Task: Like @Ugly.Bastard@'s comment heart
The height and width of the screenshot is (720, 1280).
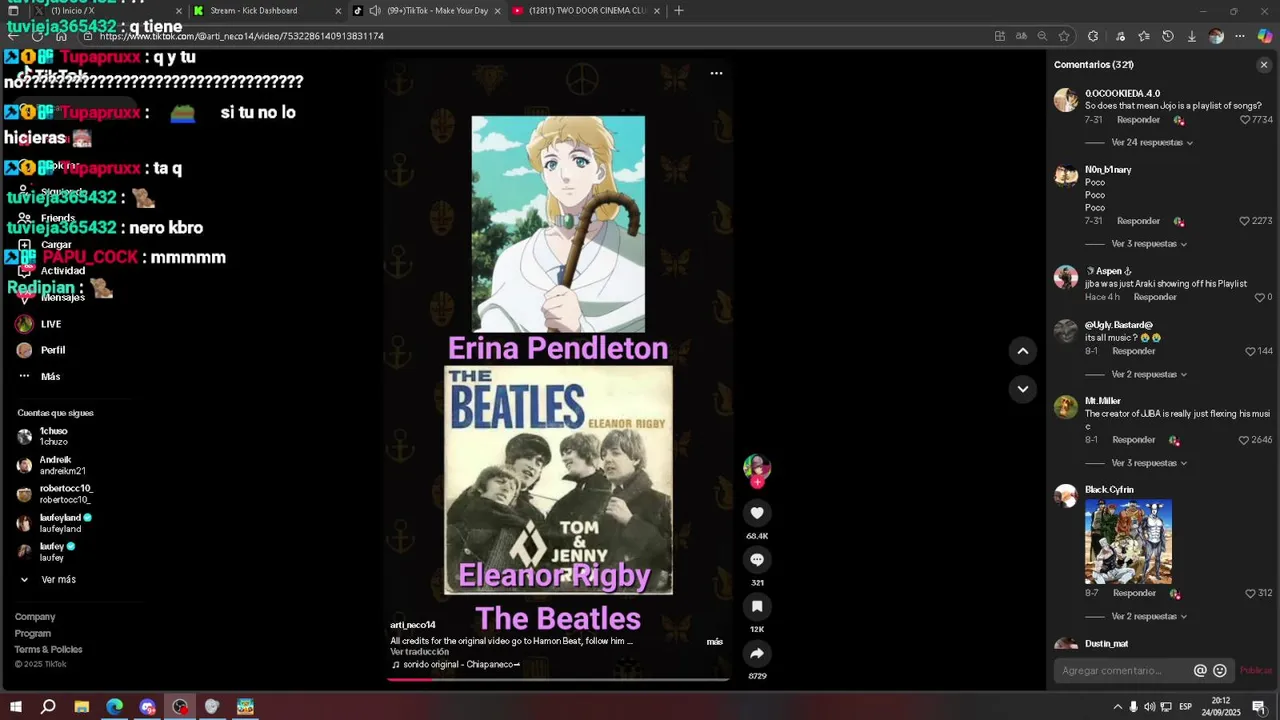Action: (1250, 352)
